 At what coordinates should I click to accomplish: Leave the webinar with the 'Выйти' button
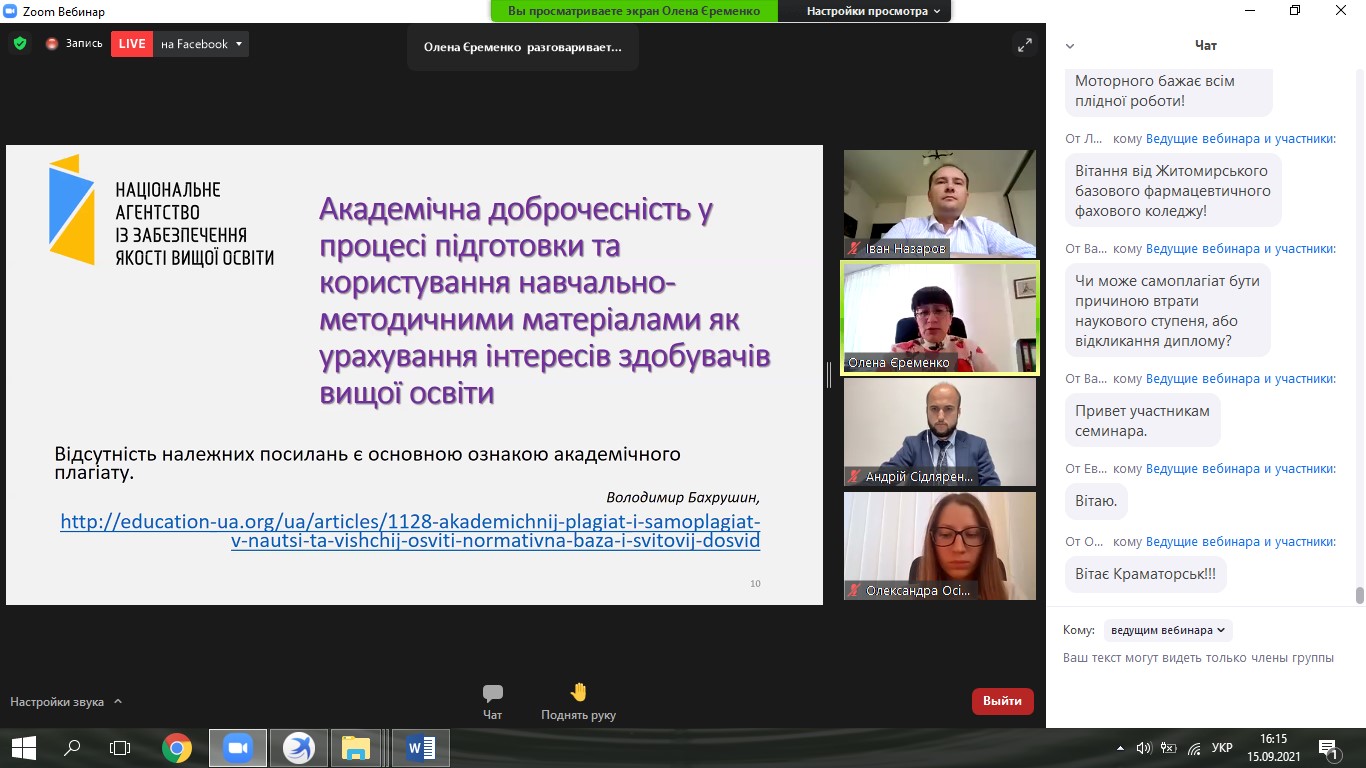(1002, 701)
